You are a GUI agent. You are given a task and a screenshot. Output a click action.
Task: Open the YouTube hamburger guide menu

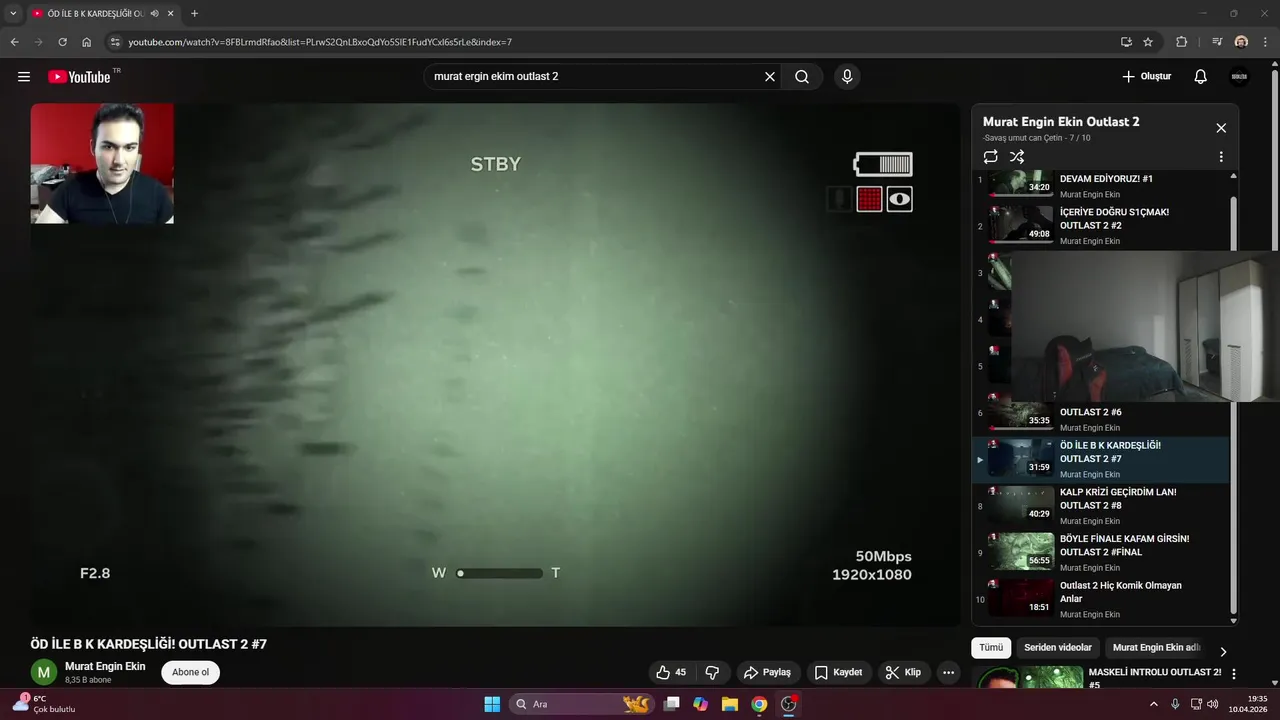tap(24, 77)
